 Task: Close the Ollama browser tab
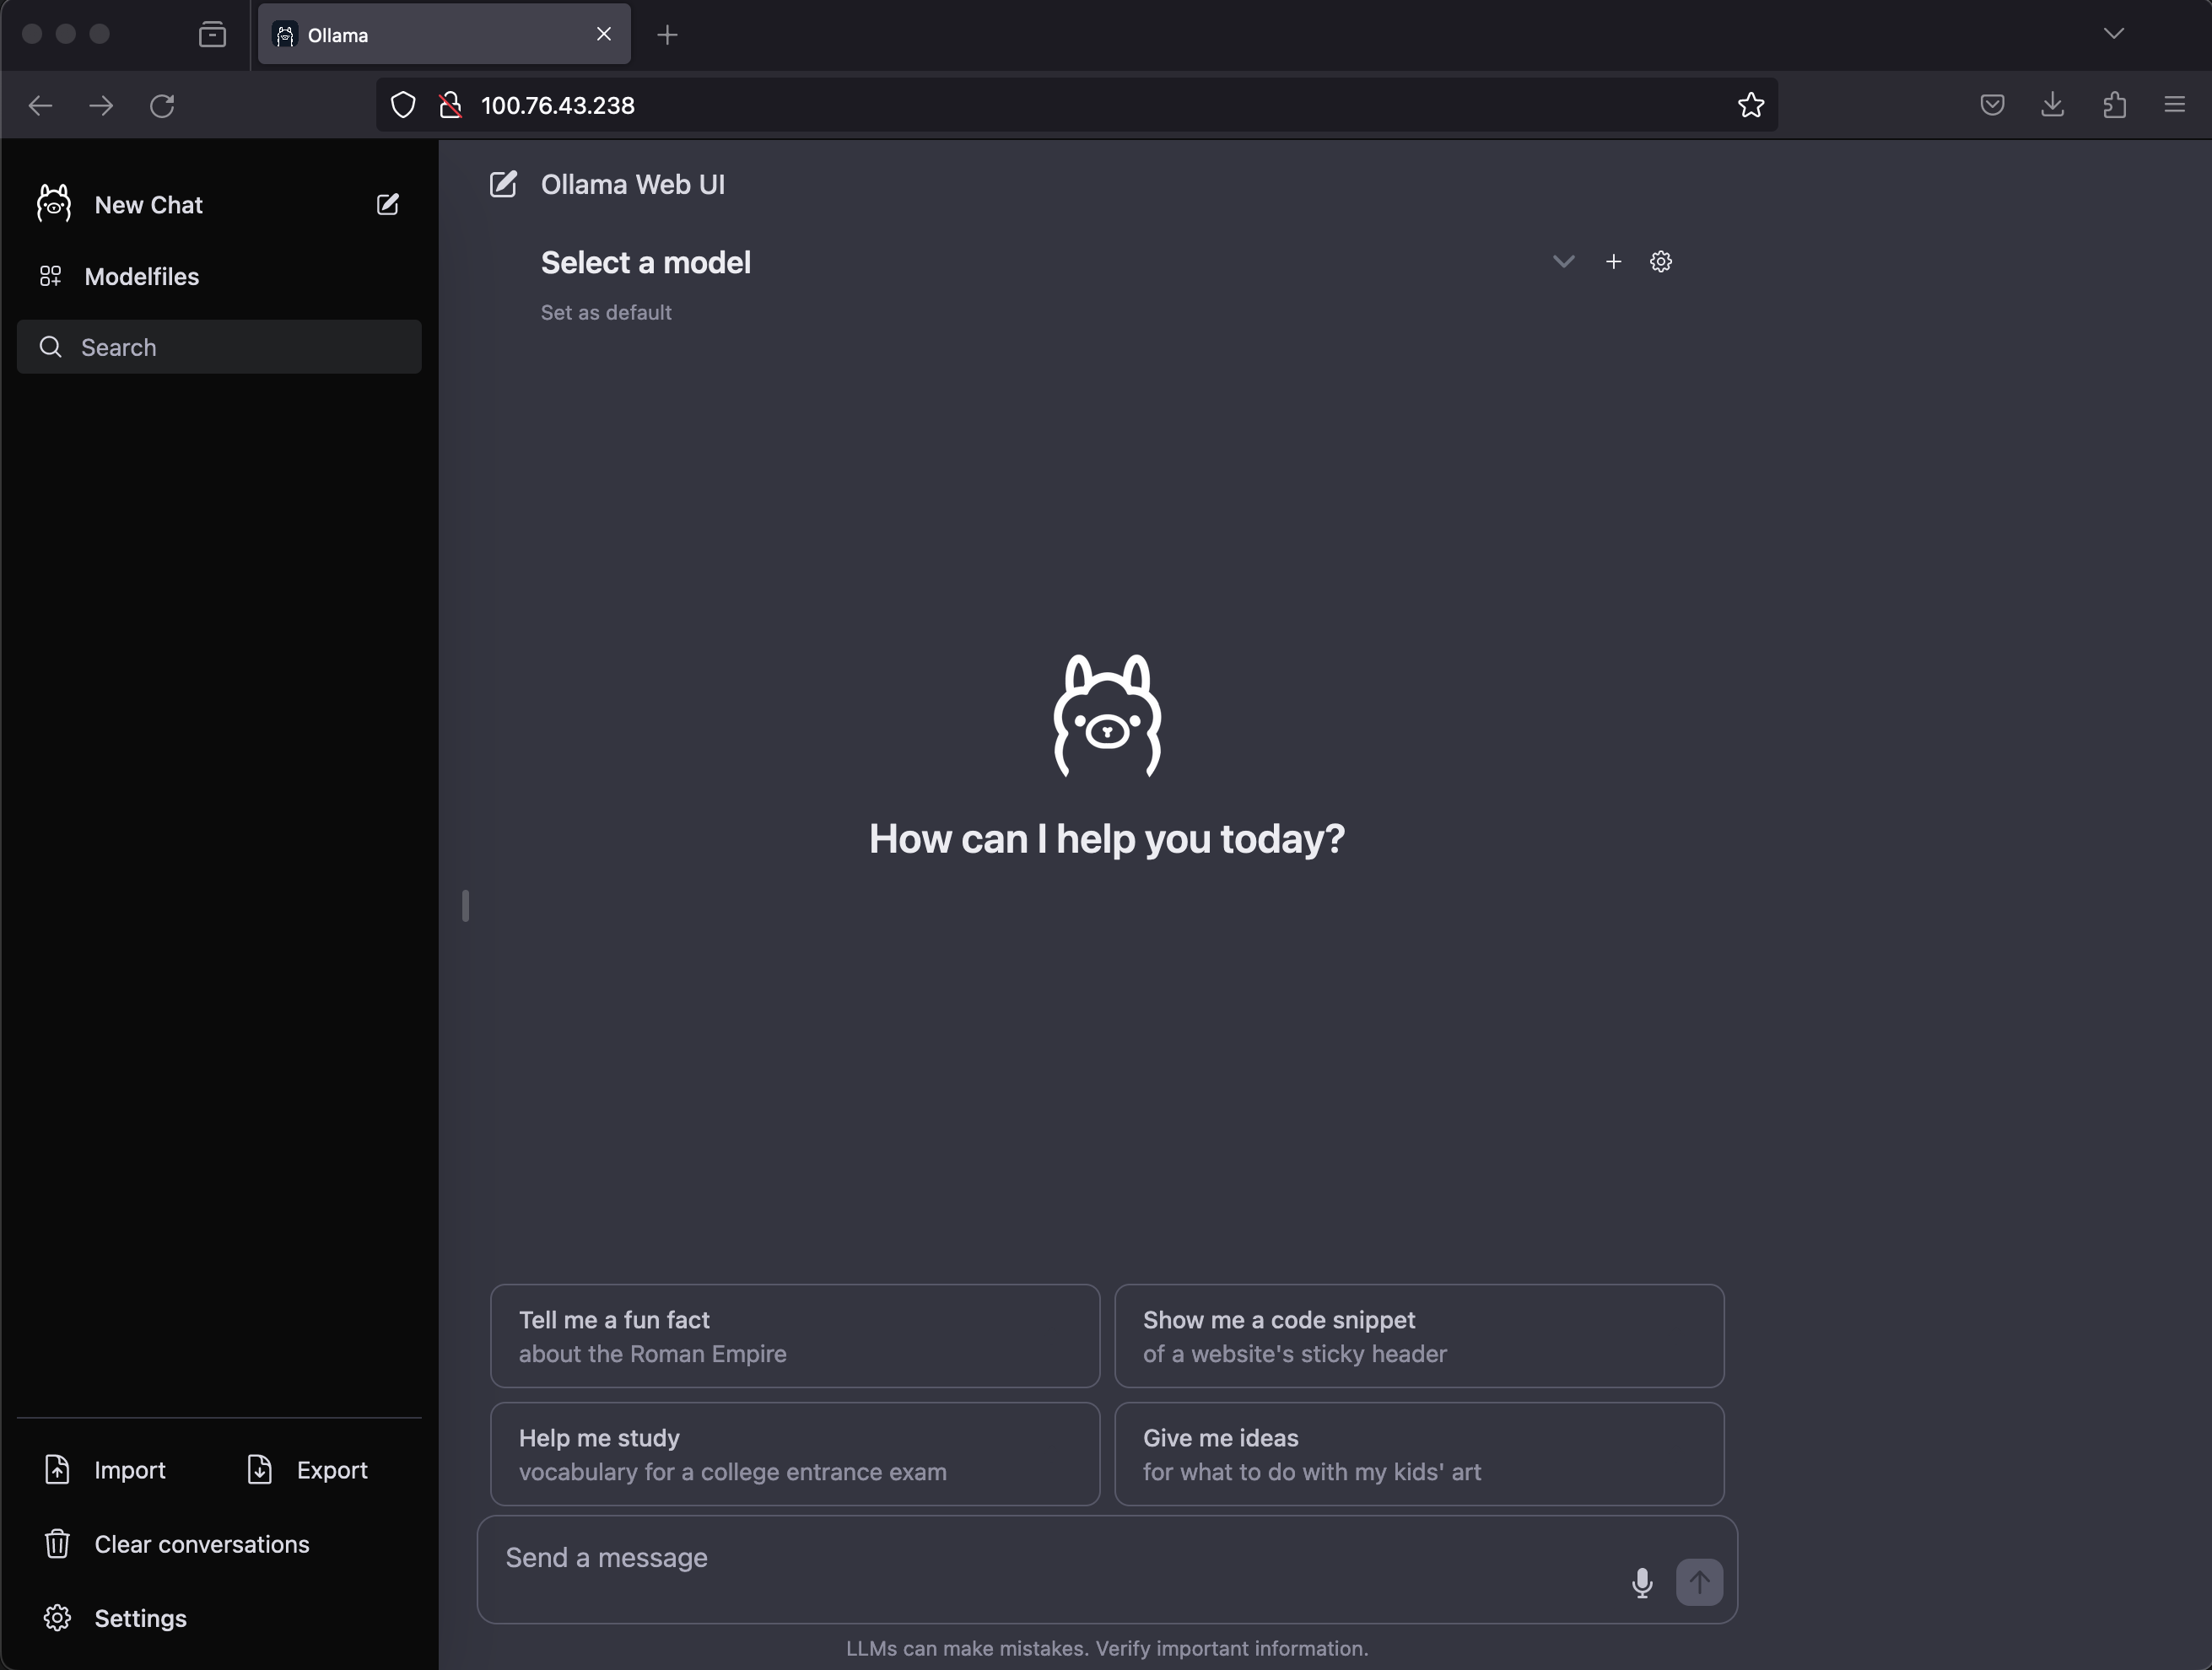coord(604,34)
